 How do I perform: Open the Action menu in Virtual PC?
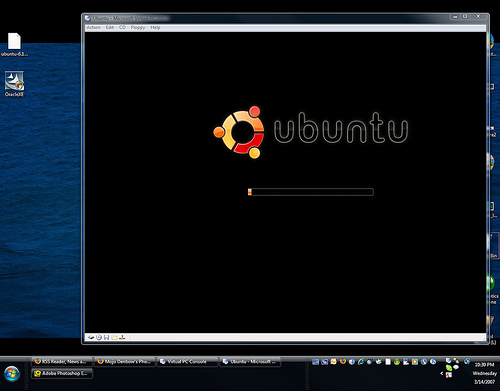pos(93,27)
